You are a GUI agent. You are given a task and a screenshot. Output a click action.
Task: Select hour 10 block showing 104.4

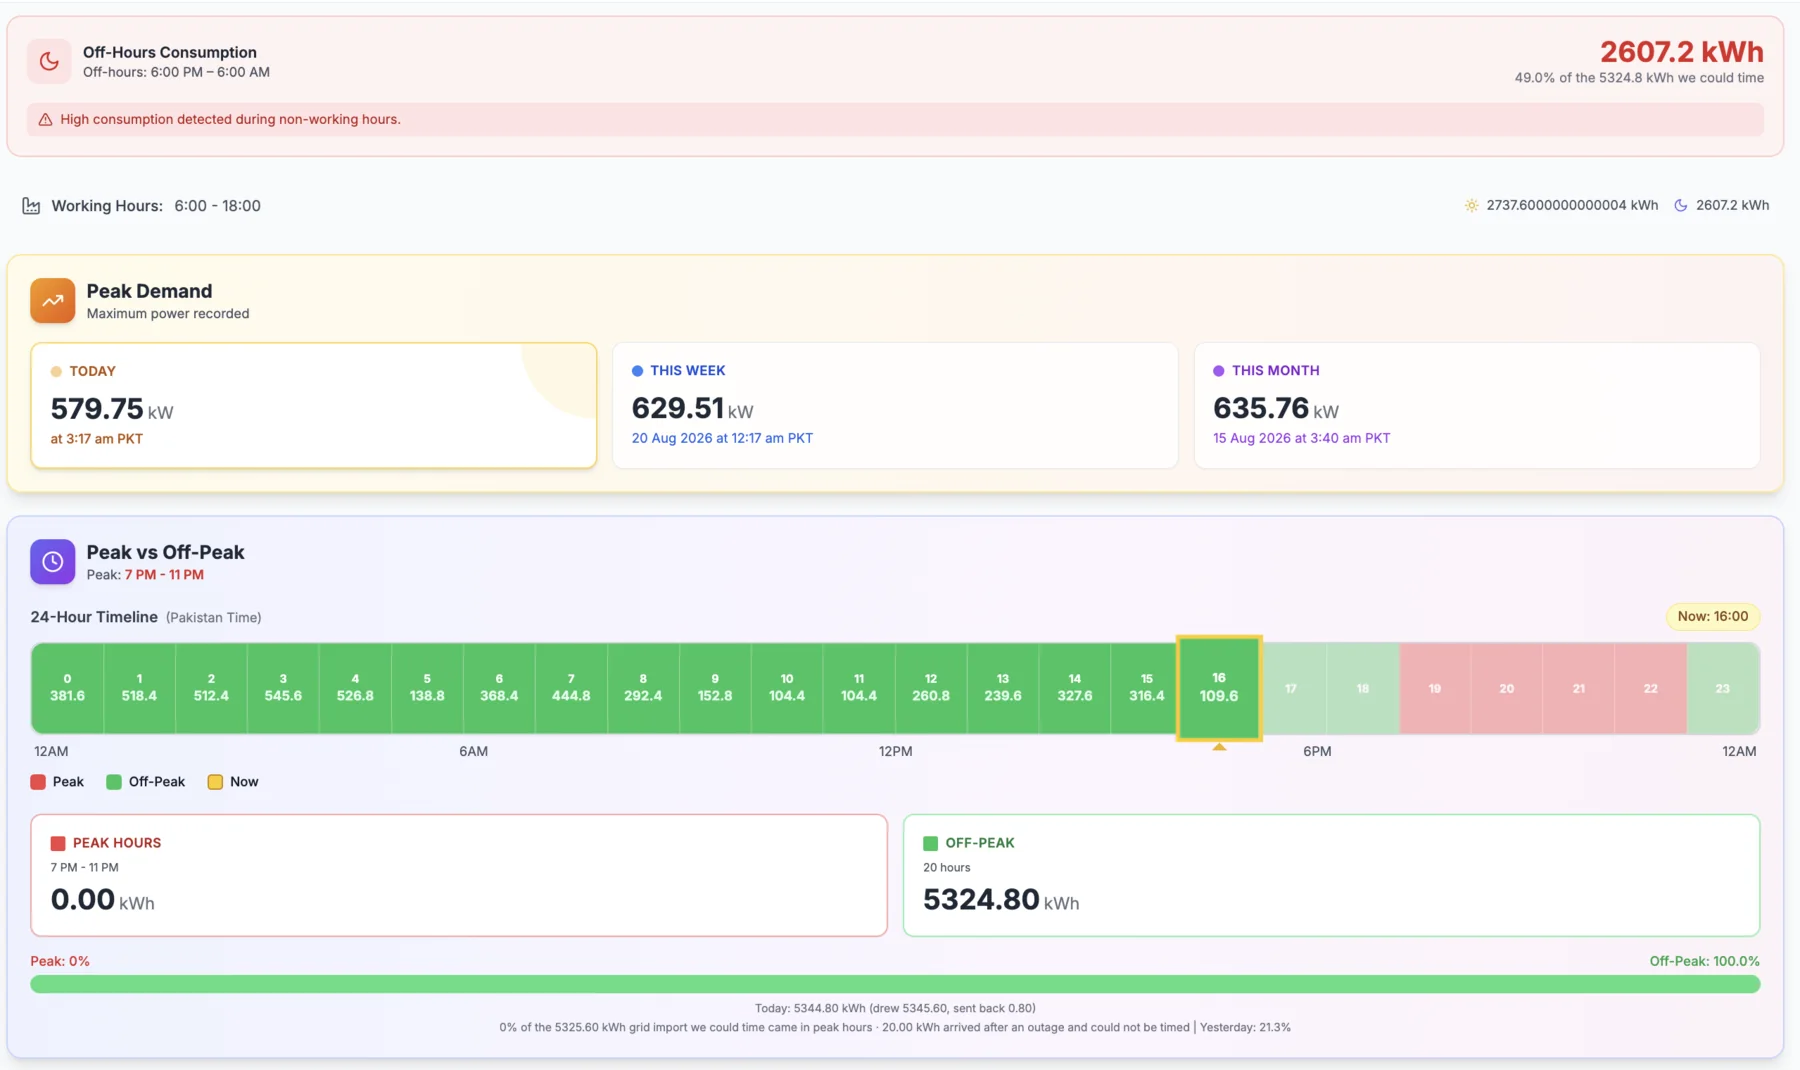point(787,688)
